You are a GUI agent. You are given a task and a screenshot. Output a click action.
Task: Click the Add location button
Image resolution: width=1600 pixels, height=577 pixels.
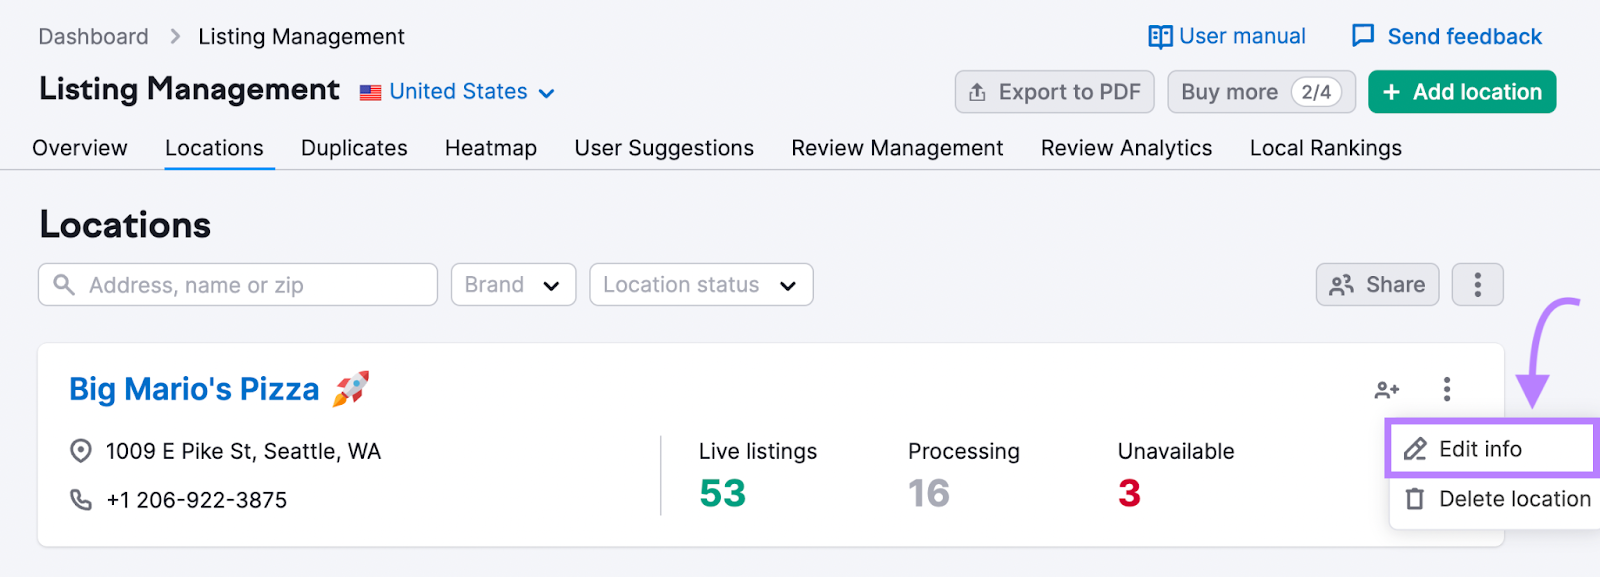[1461, 92]
